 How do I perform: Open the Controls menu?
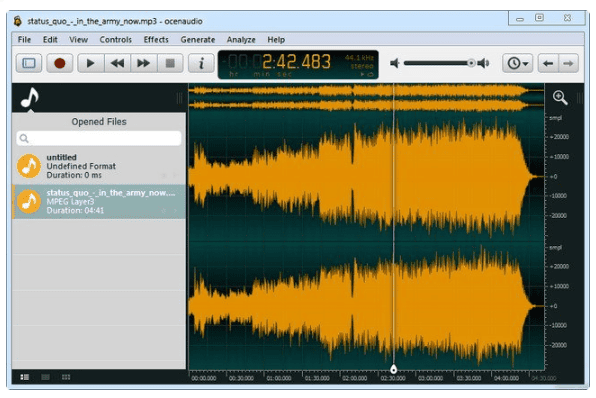(x=116, y=40)
